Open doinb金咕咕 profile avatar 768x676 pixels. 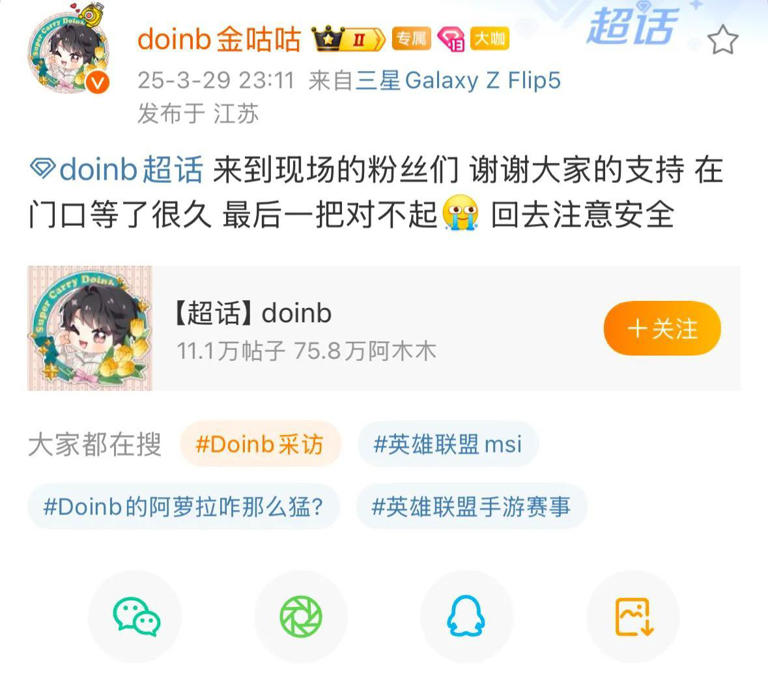69,50
